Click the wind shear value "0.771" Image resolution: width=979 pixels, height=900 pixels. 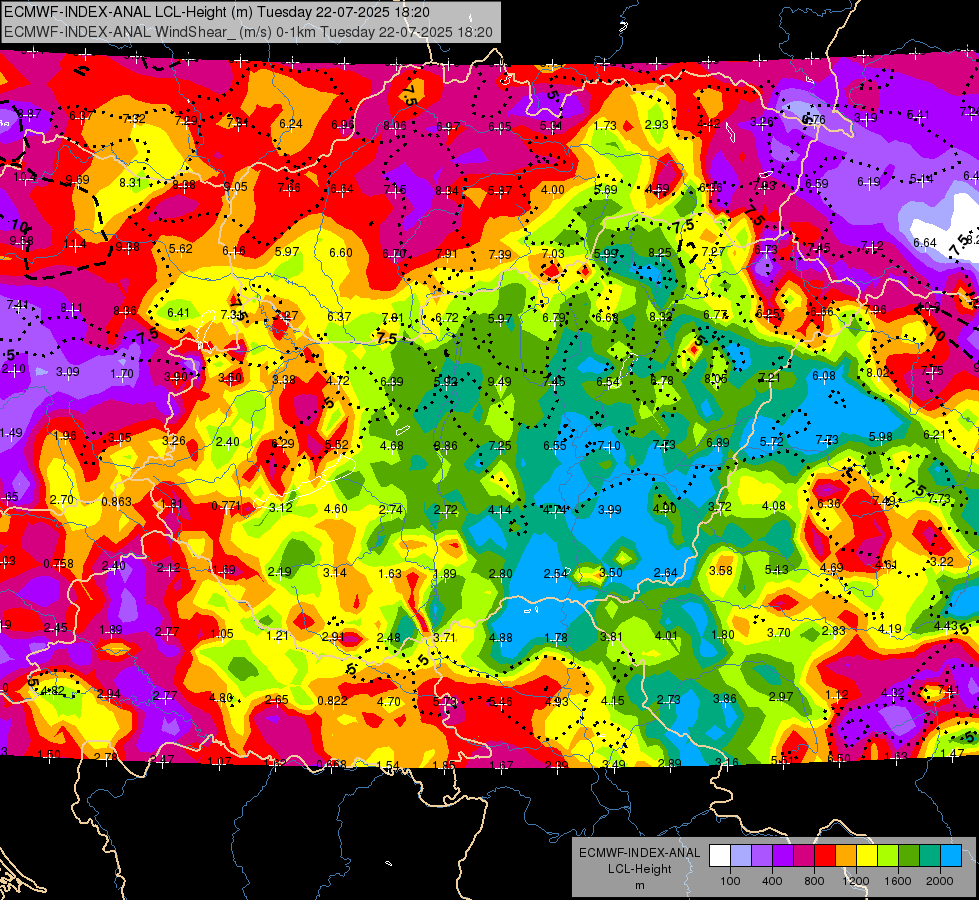pyautogui.click(x=226, y=505)
